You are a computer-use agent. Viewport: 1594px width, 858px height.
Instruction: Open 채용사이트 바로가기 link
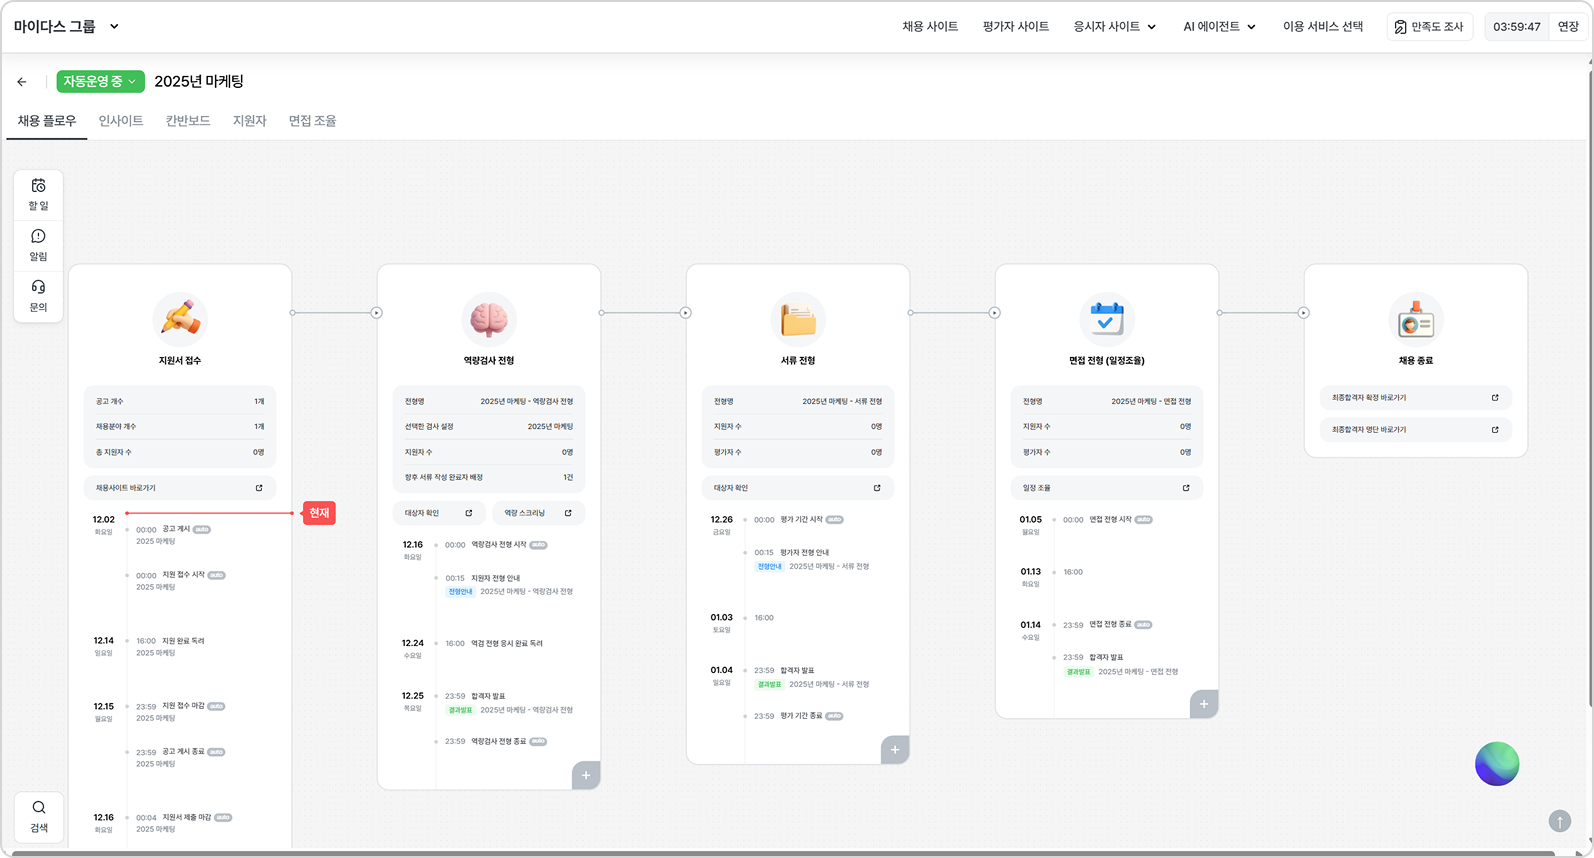[x=179, y=488]
